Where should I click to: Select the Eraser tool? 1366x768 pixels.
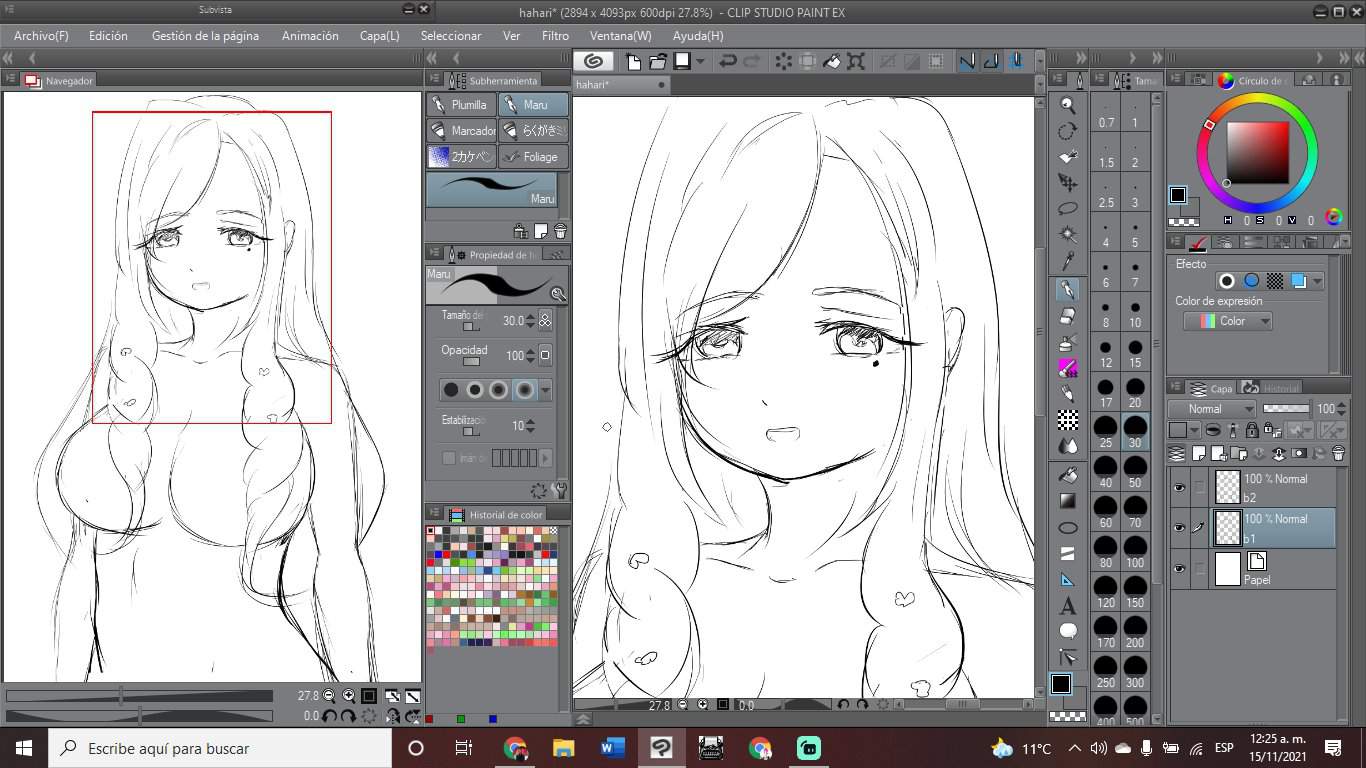point(1068,316)
